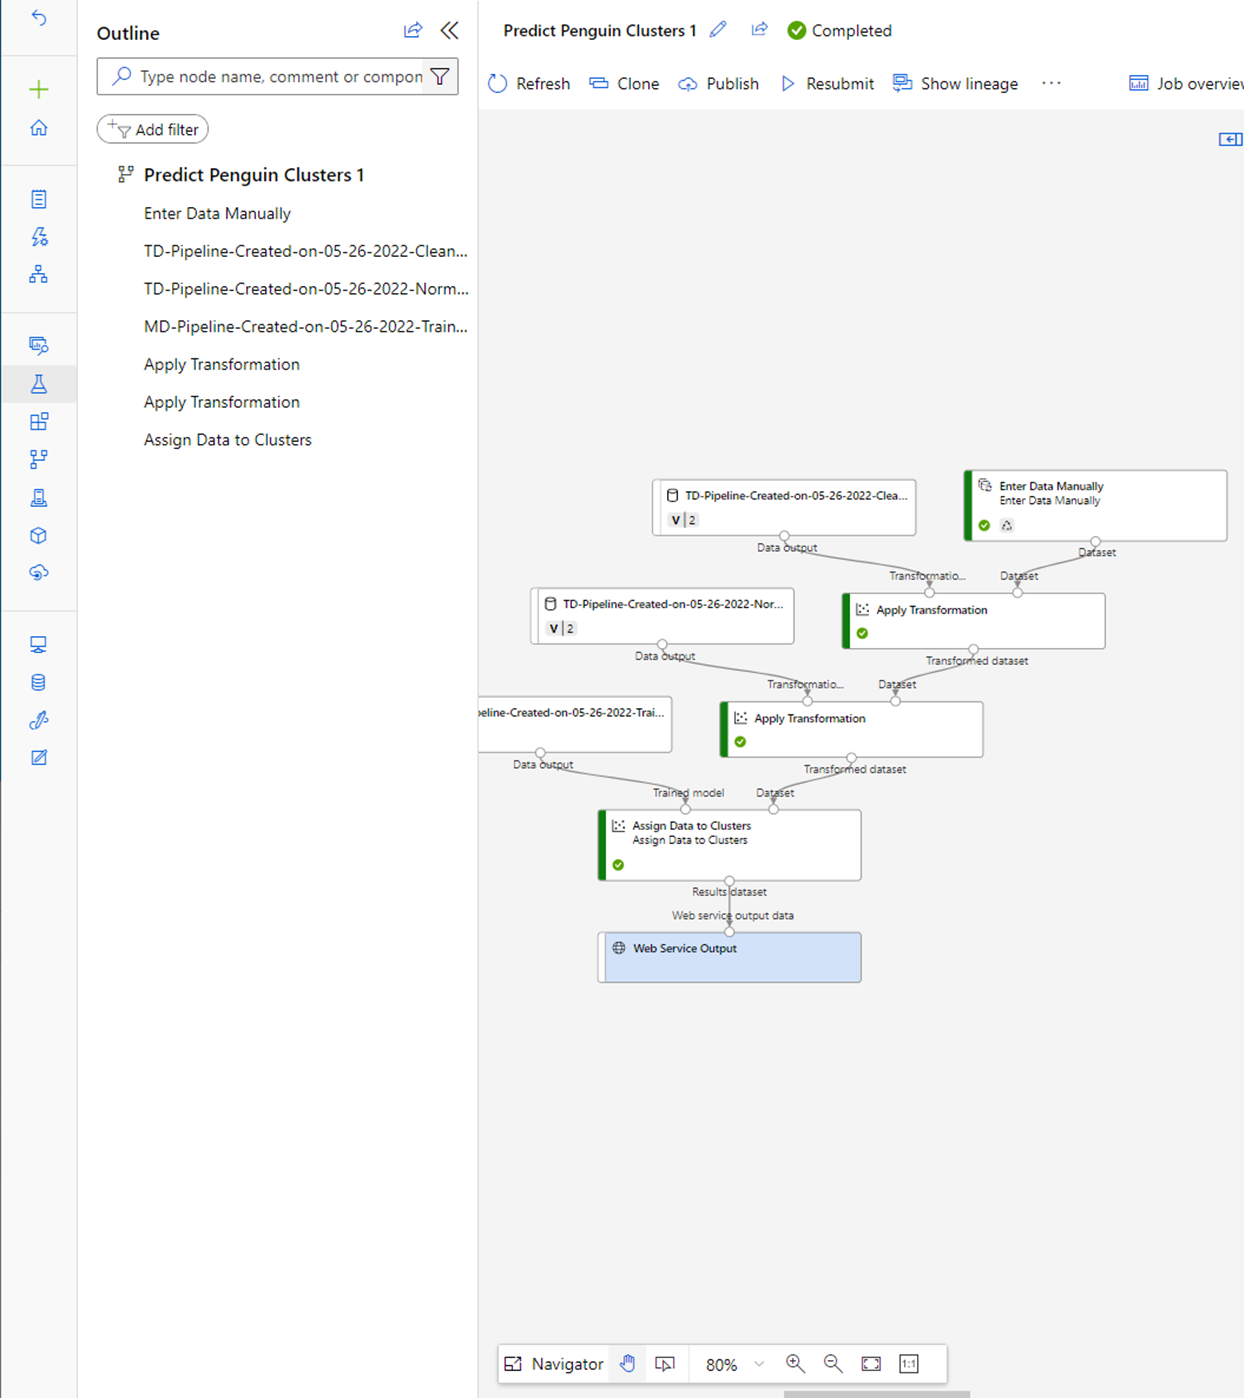
Task: Select Predict Penguin Clusters 1 in outline
Action: click(254, 175)
